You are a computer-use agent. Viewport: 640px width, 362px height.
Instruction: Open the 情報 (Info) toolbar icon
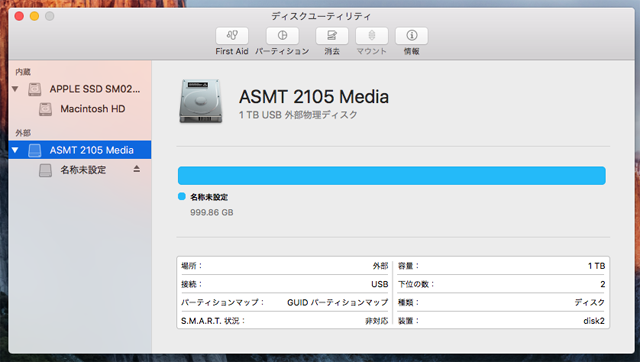(411, 36)
